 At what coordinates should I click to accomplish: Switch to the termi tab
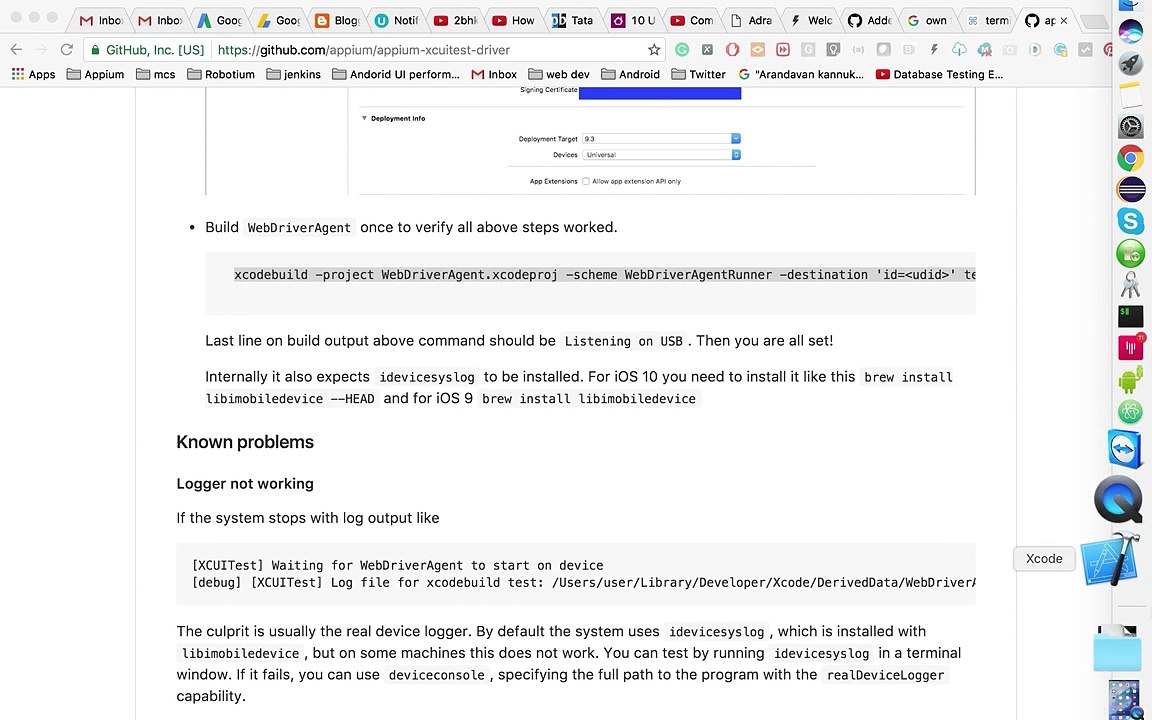(988, 21)
